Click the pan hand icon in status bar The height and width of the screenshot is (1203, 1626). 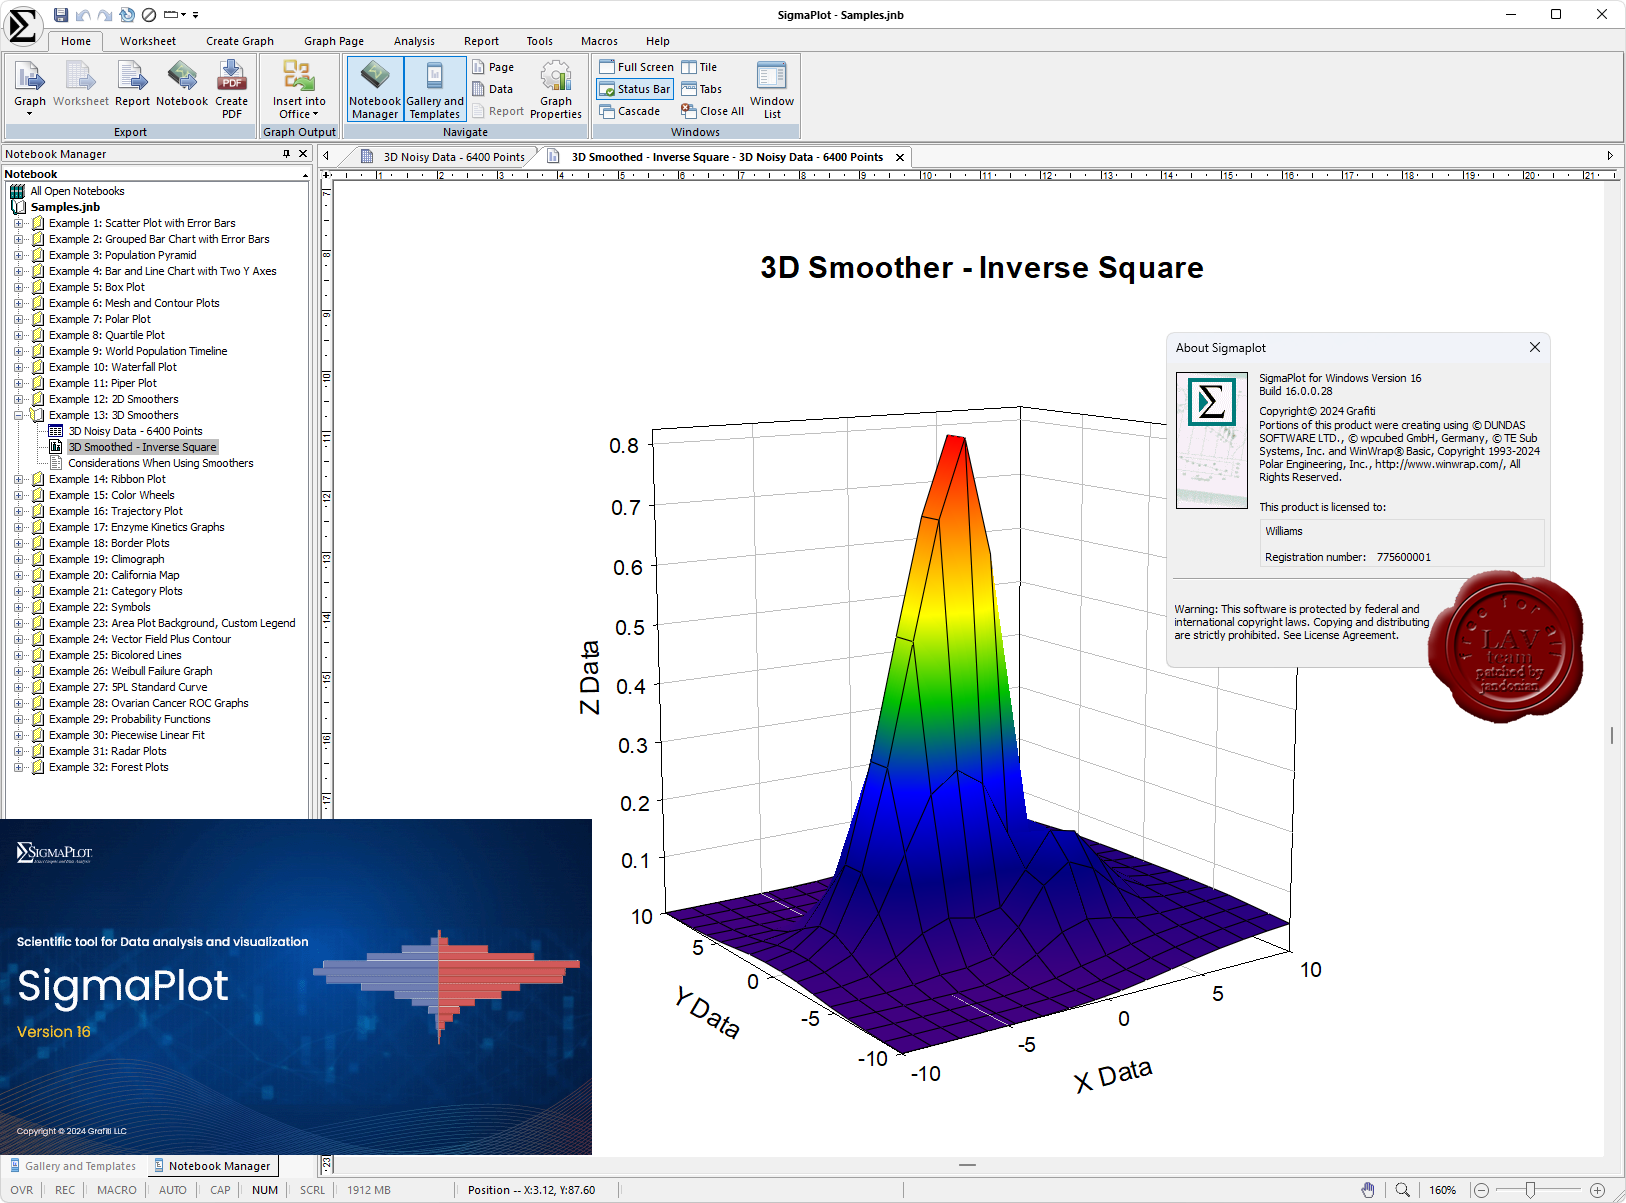point(1368,1190)
